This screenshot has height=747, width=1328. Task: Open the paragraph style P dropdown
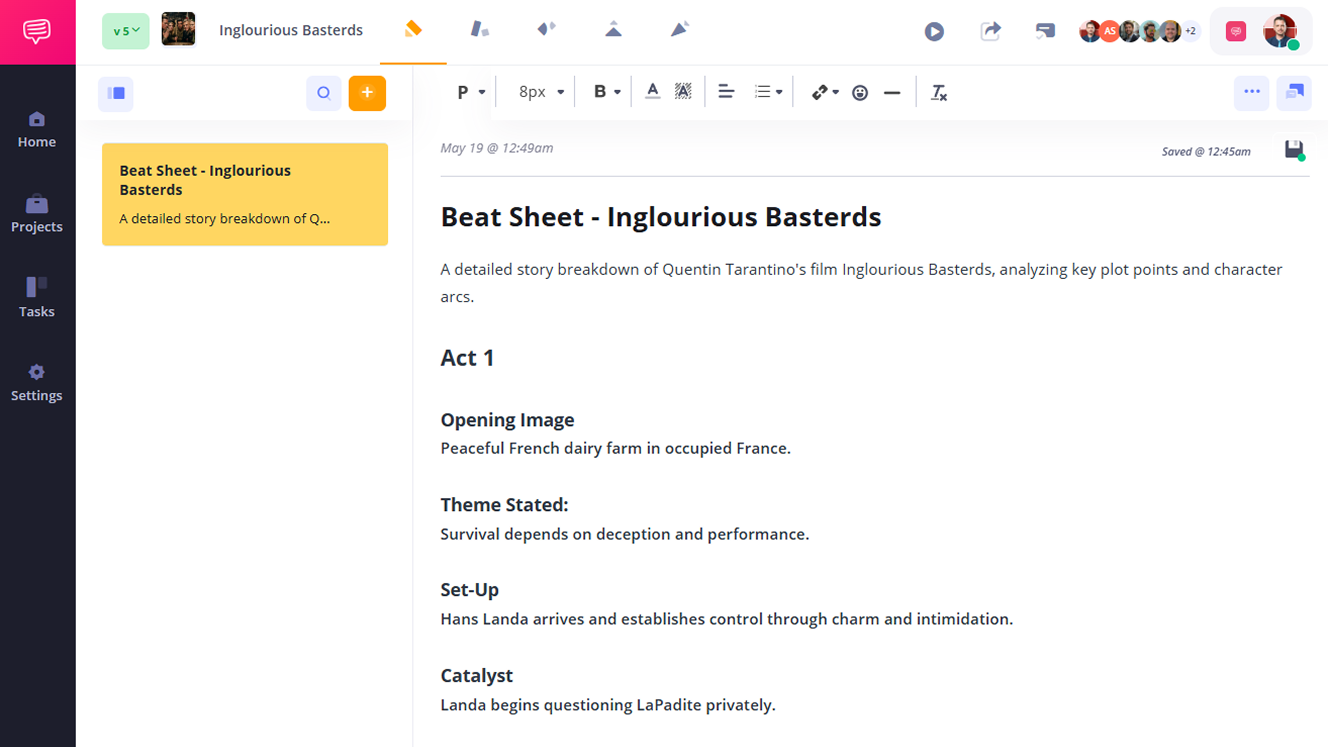pos(471,92)
